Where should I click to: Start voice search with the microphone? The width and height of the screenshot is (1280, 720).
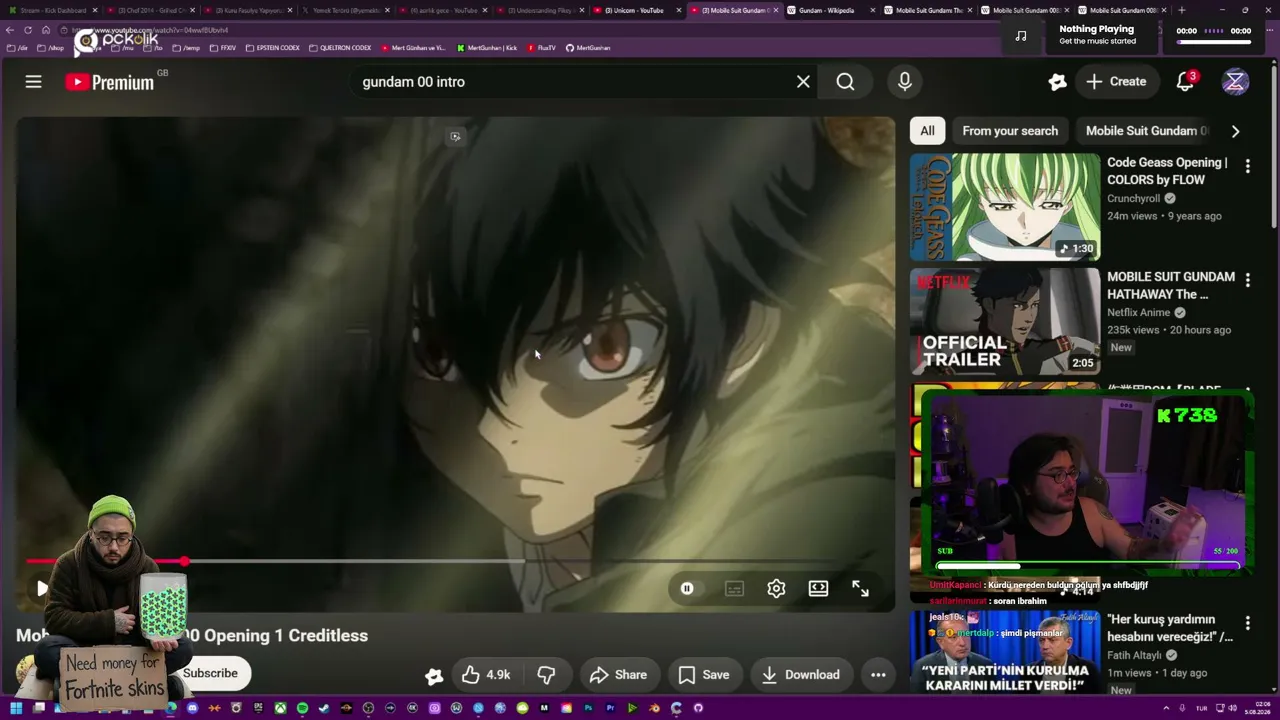pos(905,82)
